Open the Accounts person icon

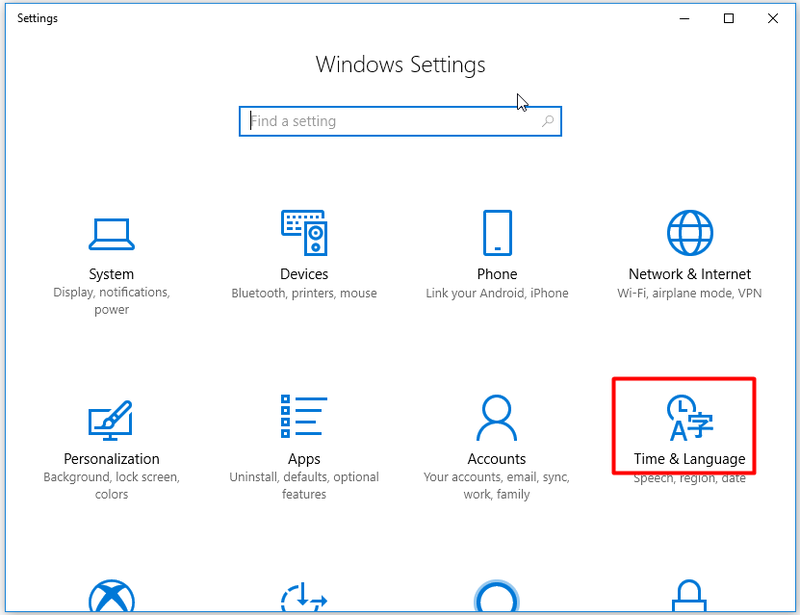(496, 417)
